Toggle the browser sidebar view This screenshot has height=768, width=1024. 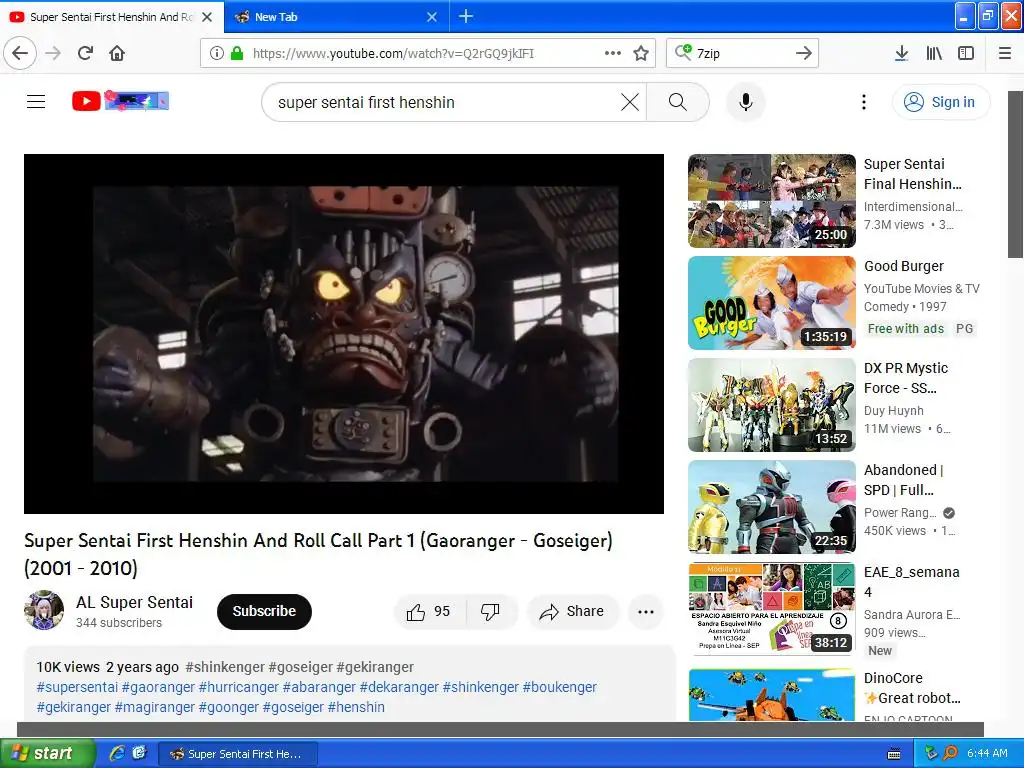(x=966, y=53)
